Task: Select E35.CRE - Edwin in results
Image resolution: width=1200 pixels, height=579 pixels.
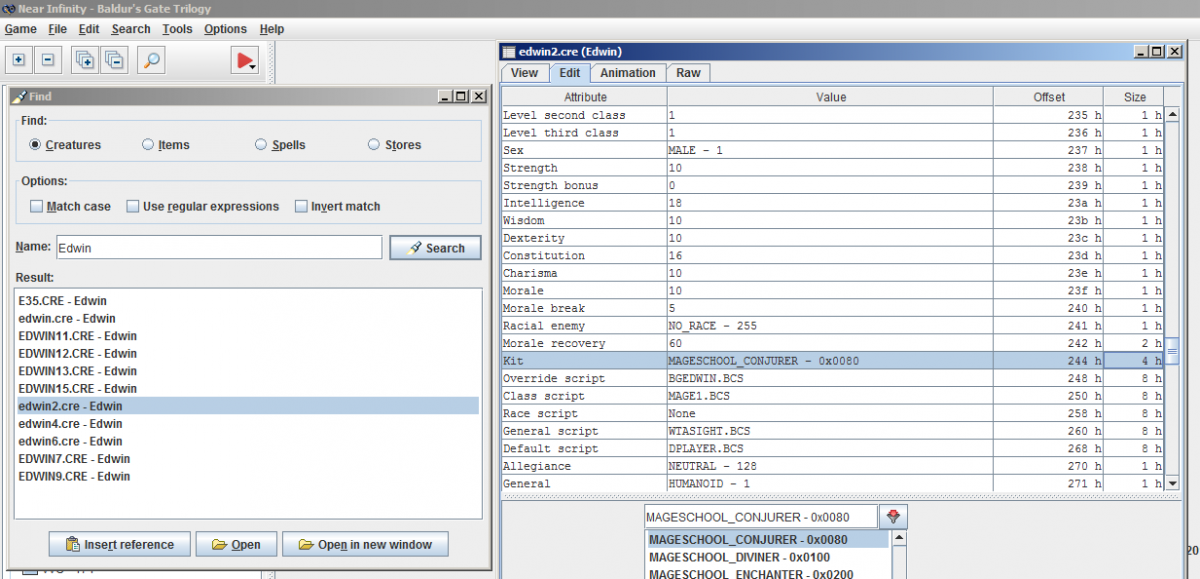Action: (248, 301)
